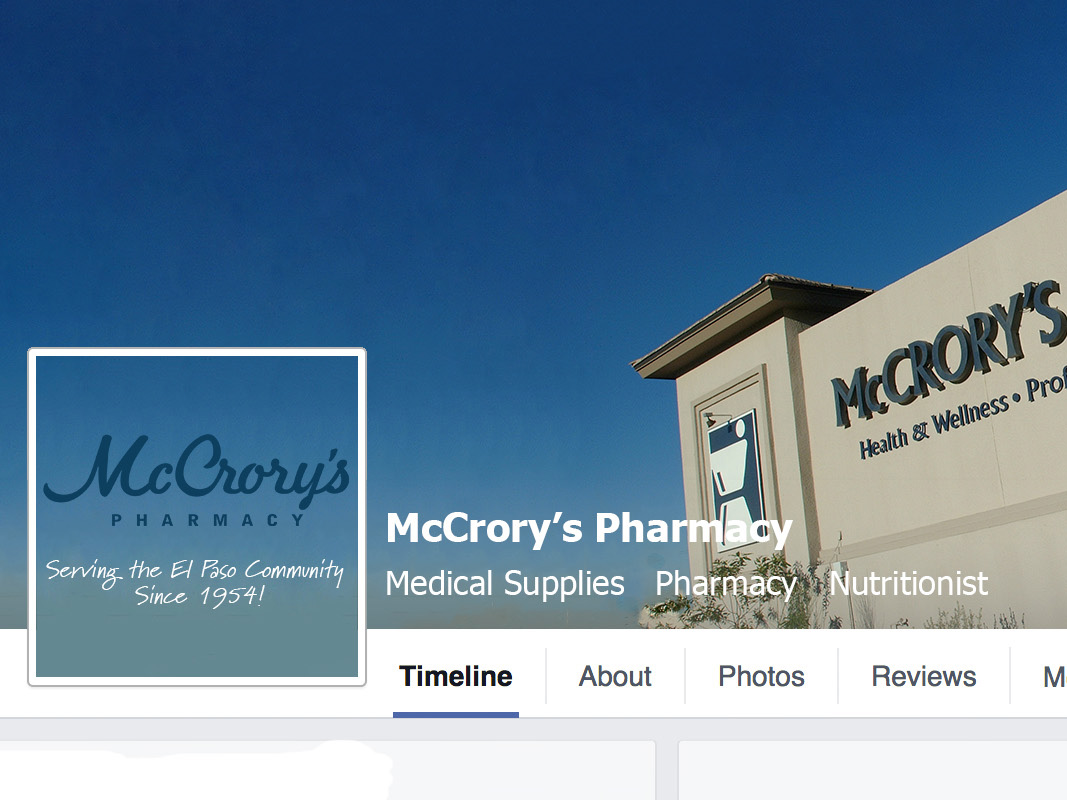Image resolution: width=1067 pixels, height=800 pixels.
Task: Click the Serving the El Paso Community tagline
Action: (195, 582)
